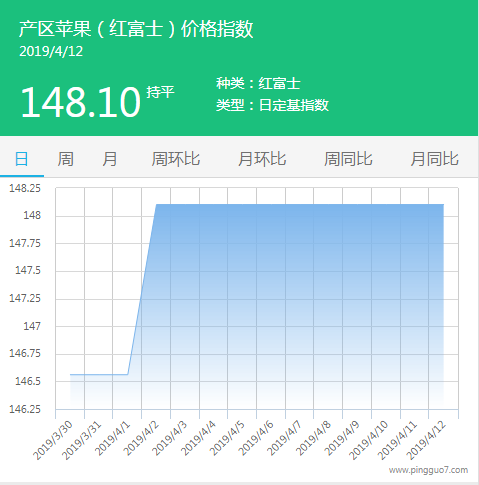Click the 2019/4/12 x-axis date label
Image resolution: width=479 pixels, height=485 pixels.
(426, 441)
